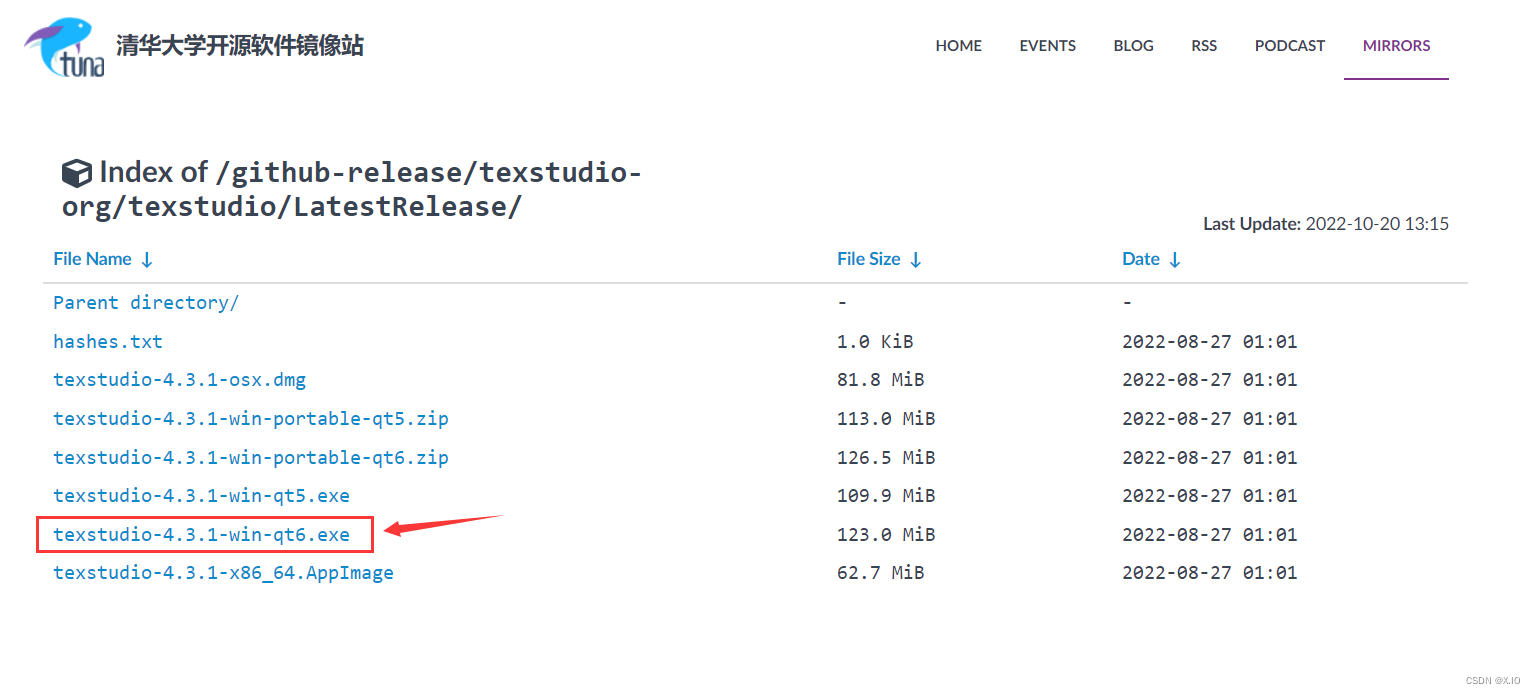Click the Index of heading path text
Screen dimensions: 1536x694
click(x=352, y=190)
